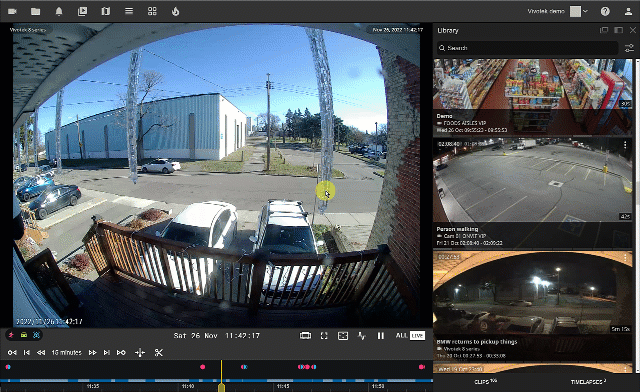Screen dimensions: 640x392
Task: Toggle the vehicle detection filter icon
Action: (24, 335)
